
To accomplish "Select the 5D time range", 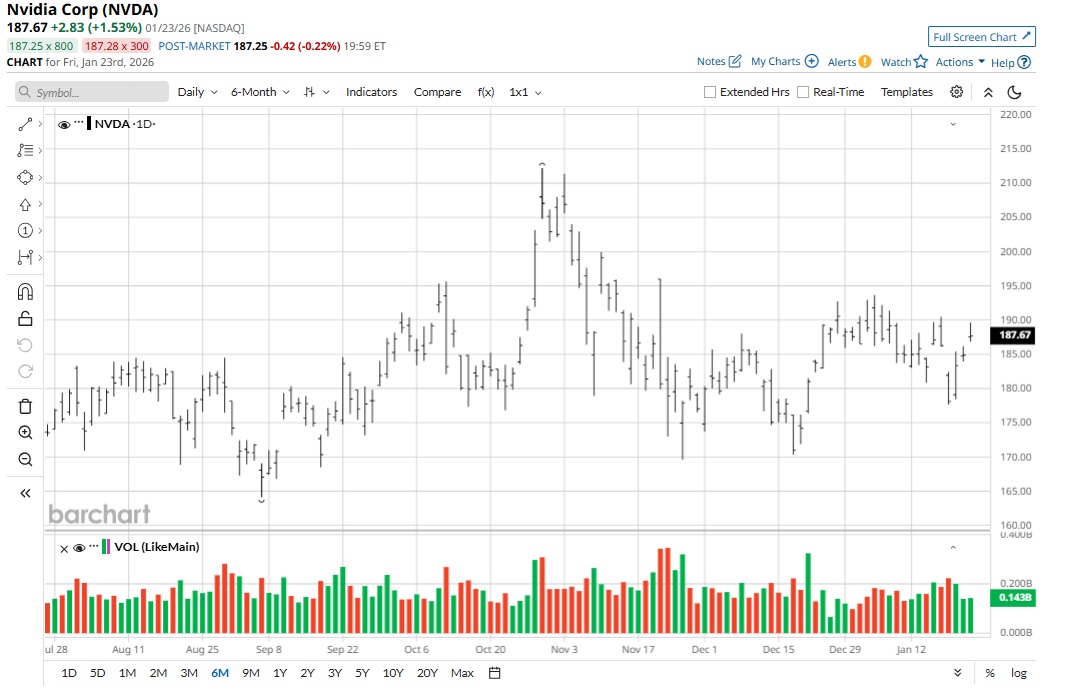I will [97, 673].
